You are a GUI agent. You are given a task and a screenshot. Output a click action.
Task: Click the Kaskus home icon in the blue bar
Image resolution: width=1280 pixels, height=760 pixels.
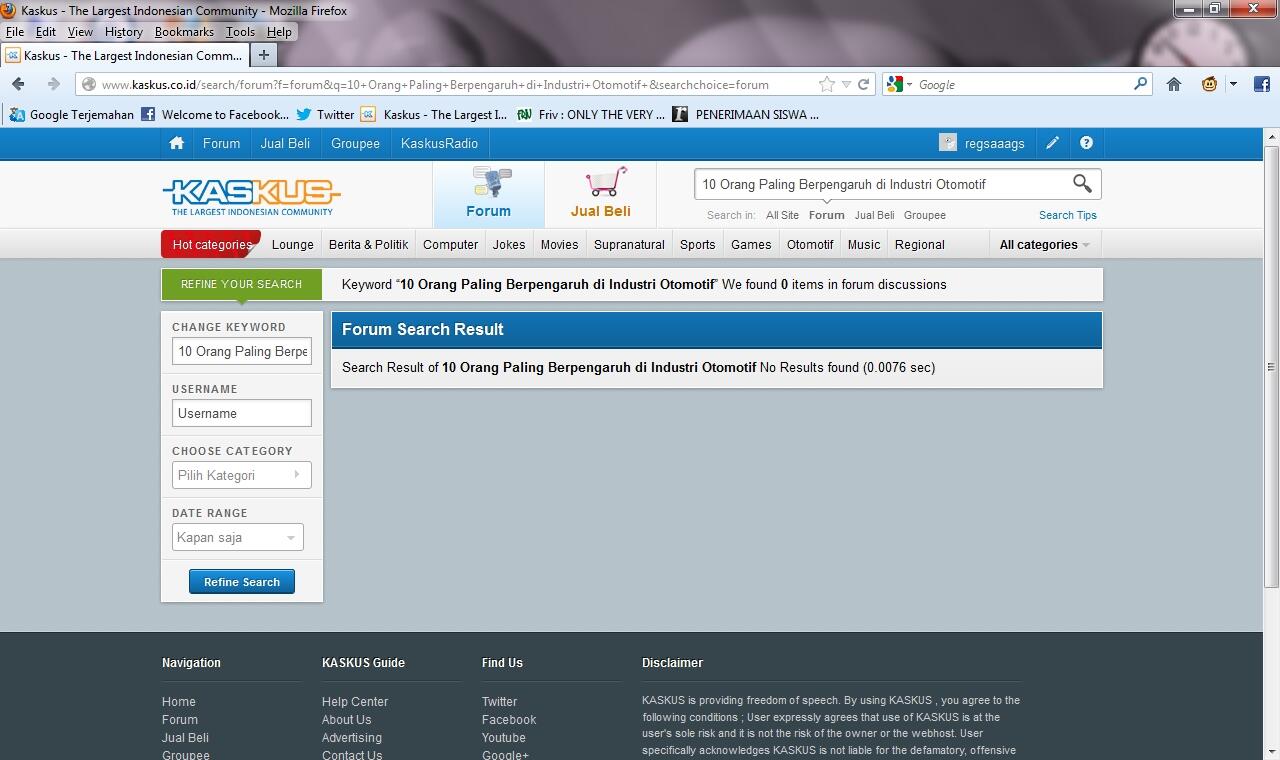(177, 143)
